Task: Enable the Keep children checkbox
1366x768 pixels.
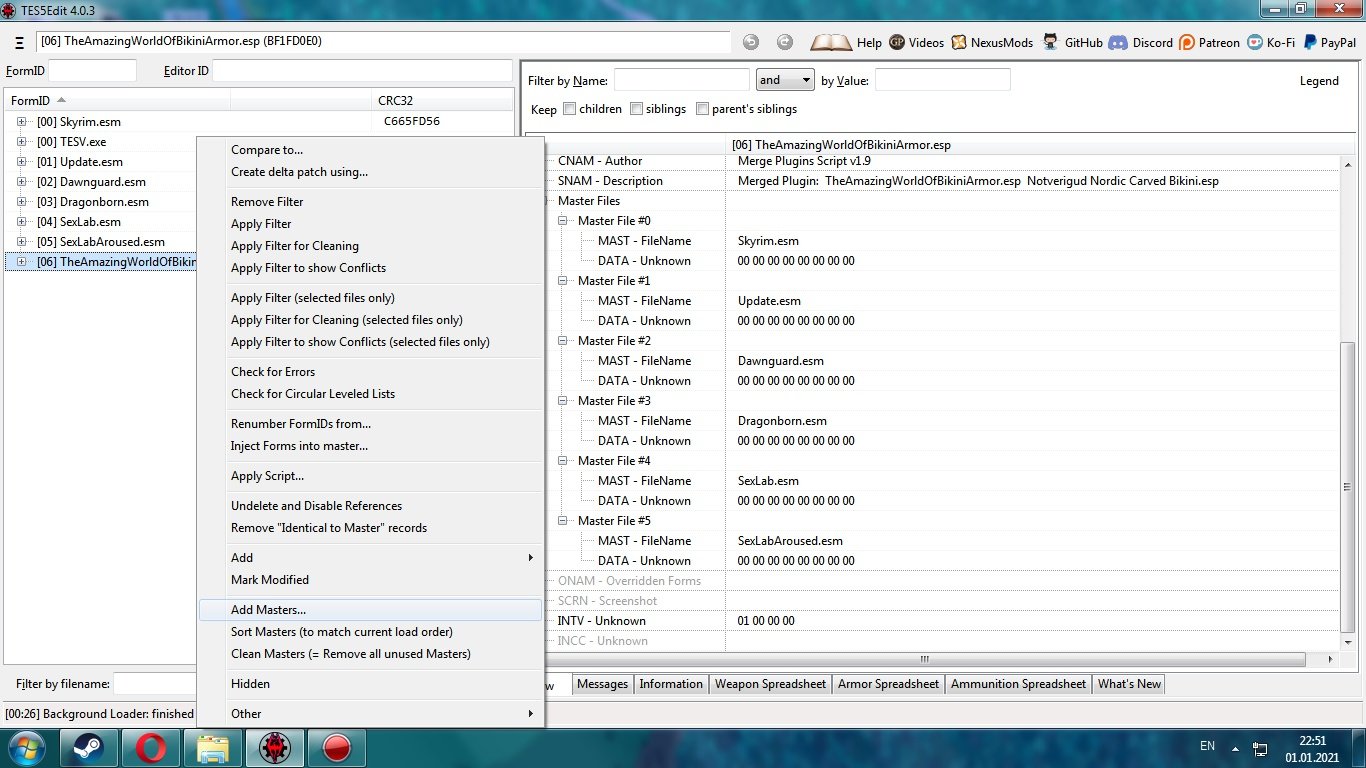Action: (570, 109)
